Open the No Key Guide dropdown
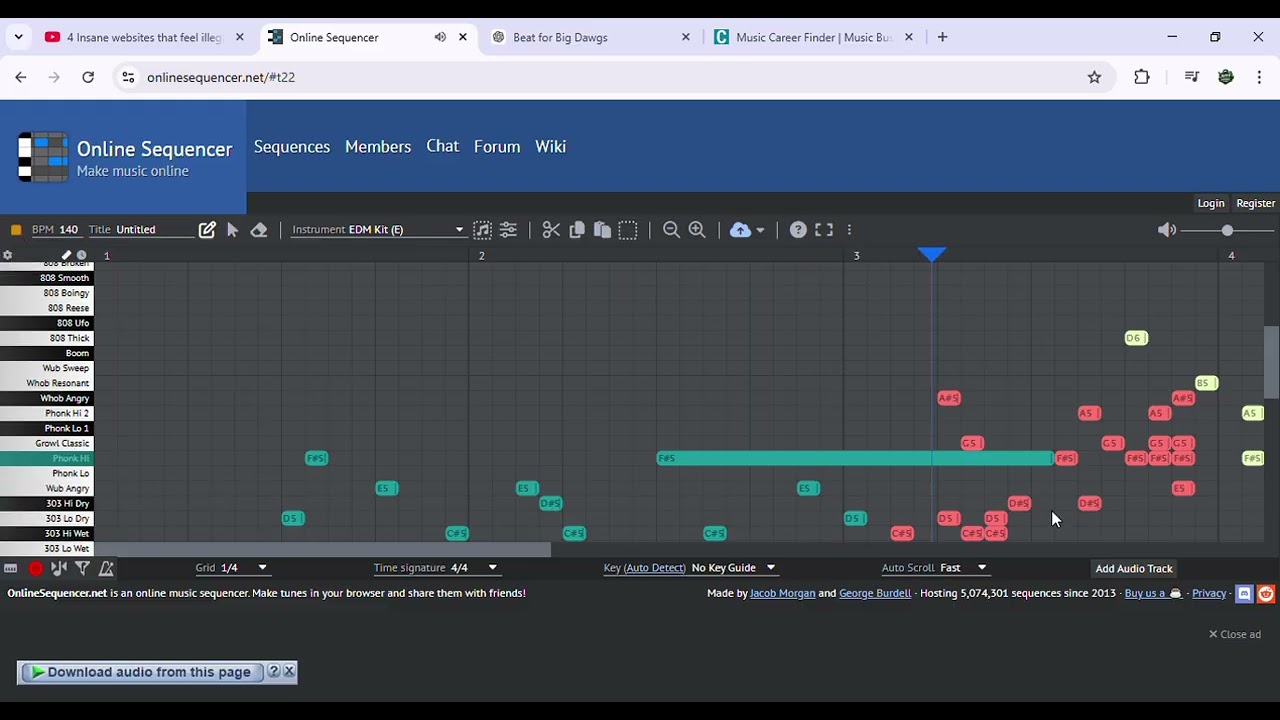Viewport: 1280px width, 720px height. click(x=733, y=568)
